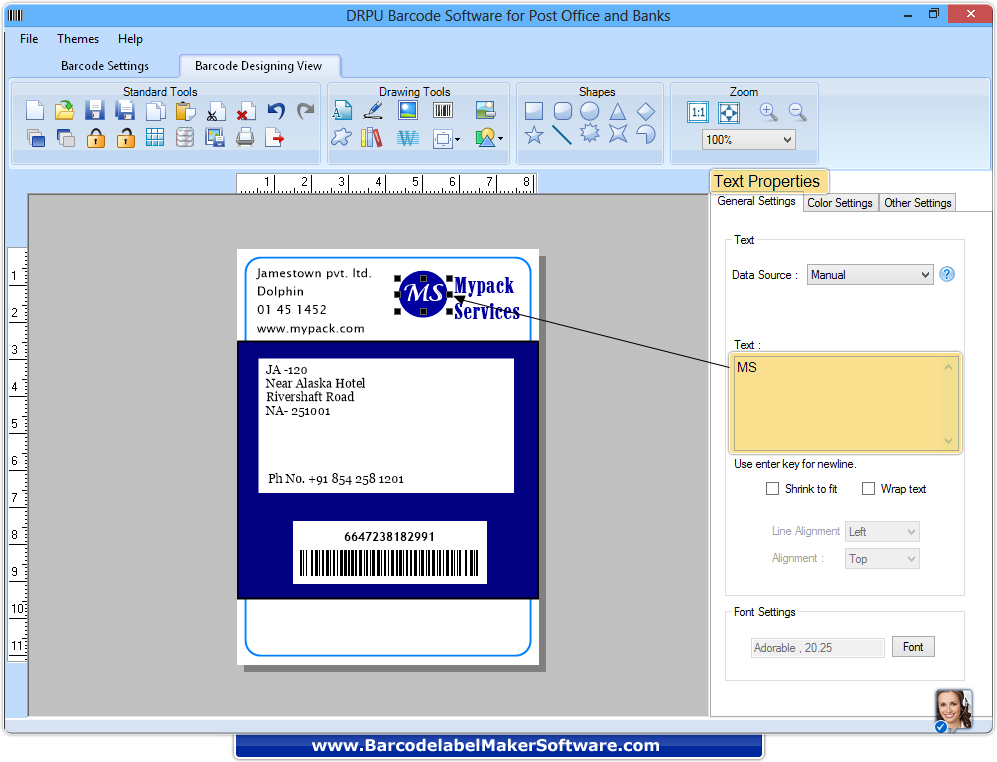Toggle the grid icon in Standard Tools
The width and height of the screenshot is (997, 762).
click(x=155, y=137)
